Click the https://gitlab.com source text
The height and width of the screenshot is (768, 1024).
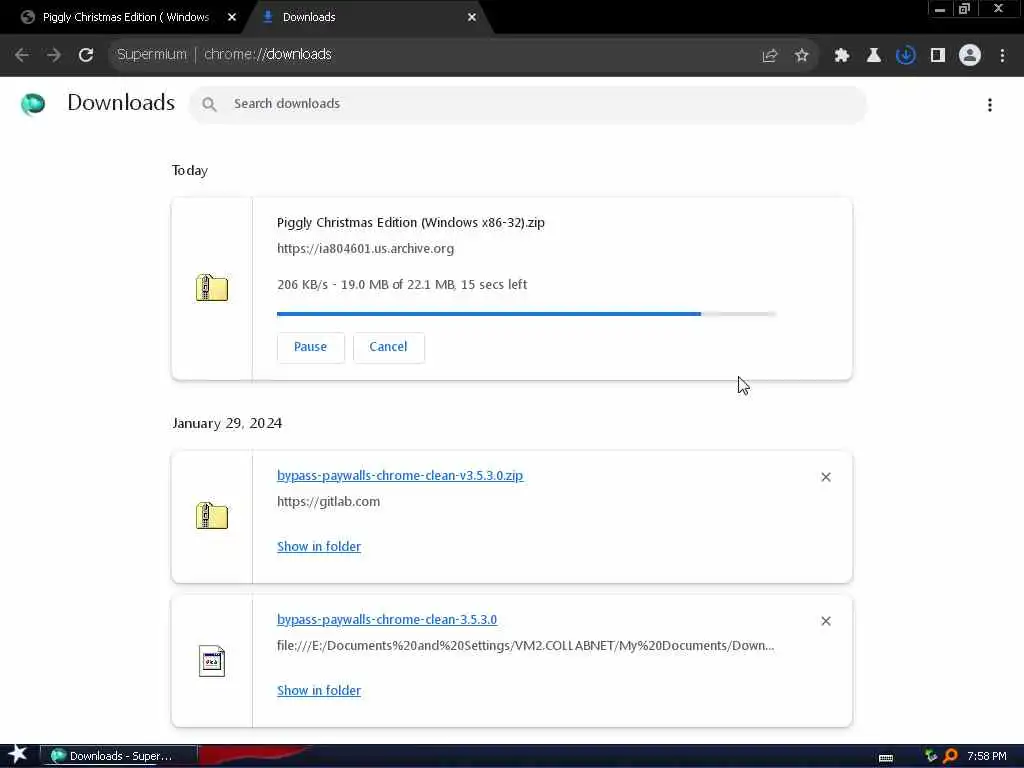point(328,502)
